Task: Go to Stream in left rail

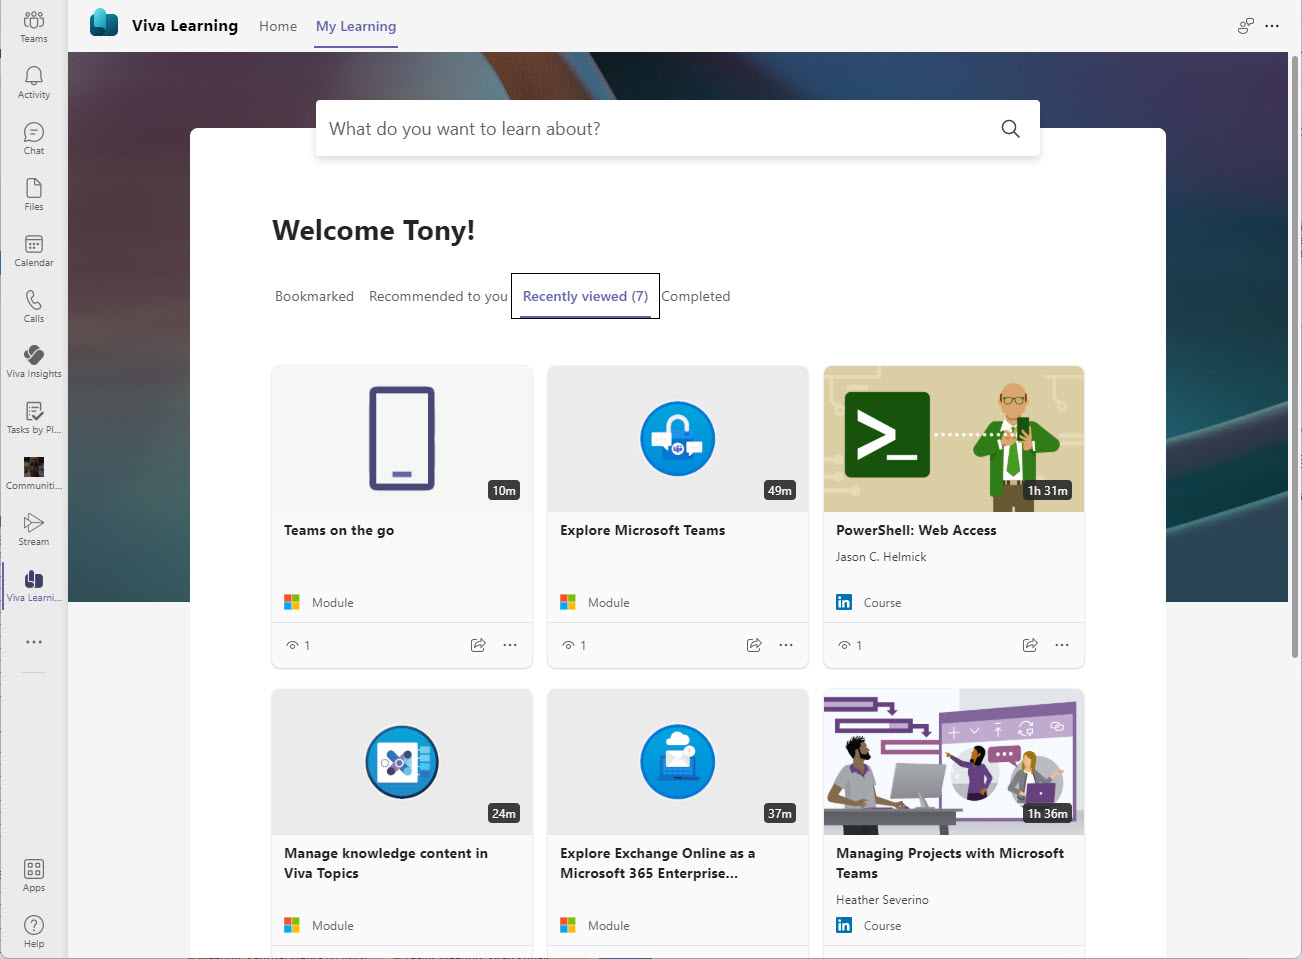Action: [34, 529]
